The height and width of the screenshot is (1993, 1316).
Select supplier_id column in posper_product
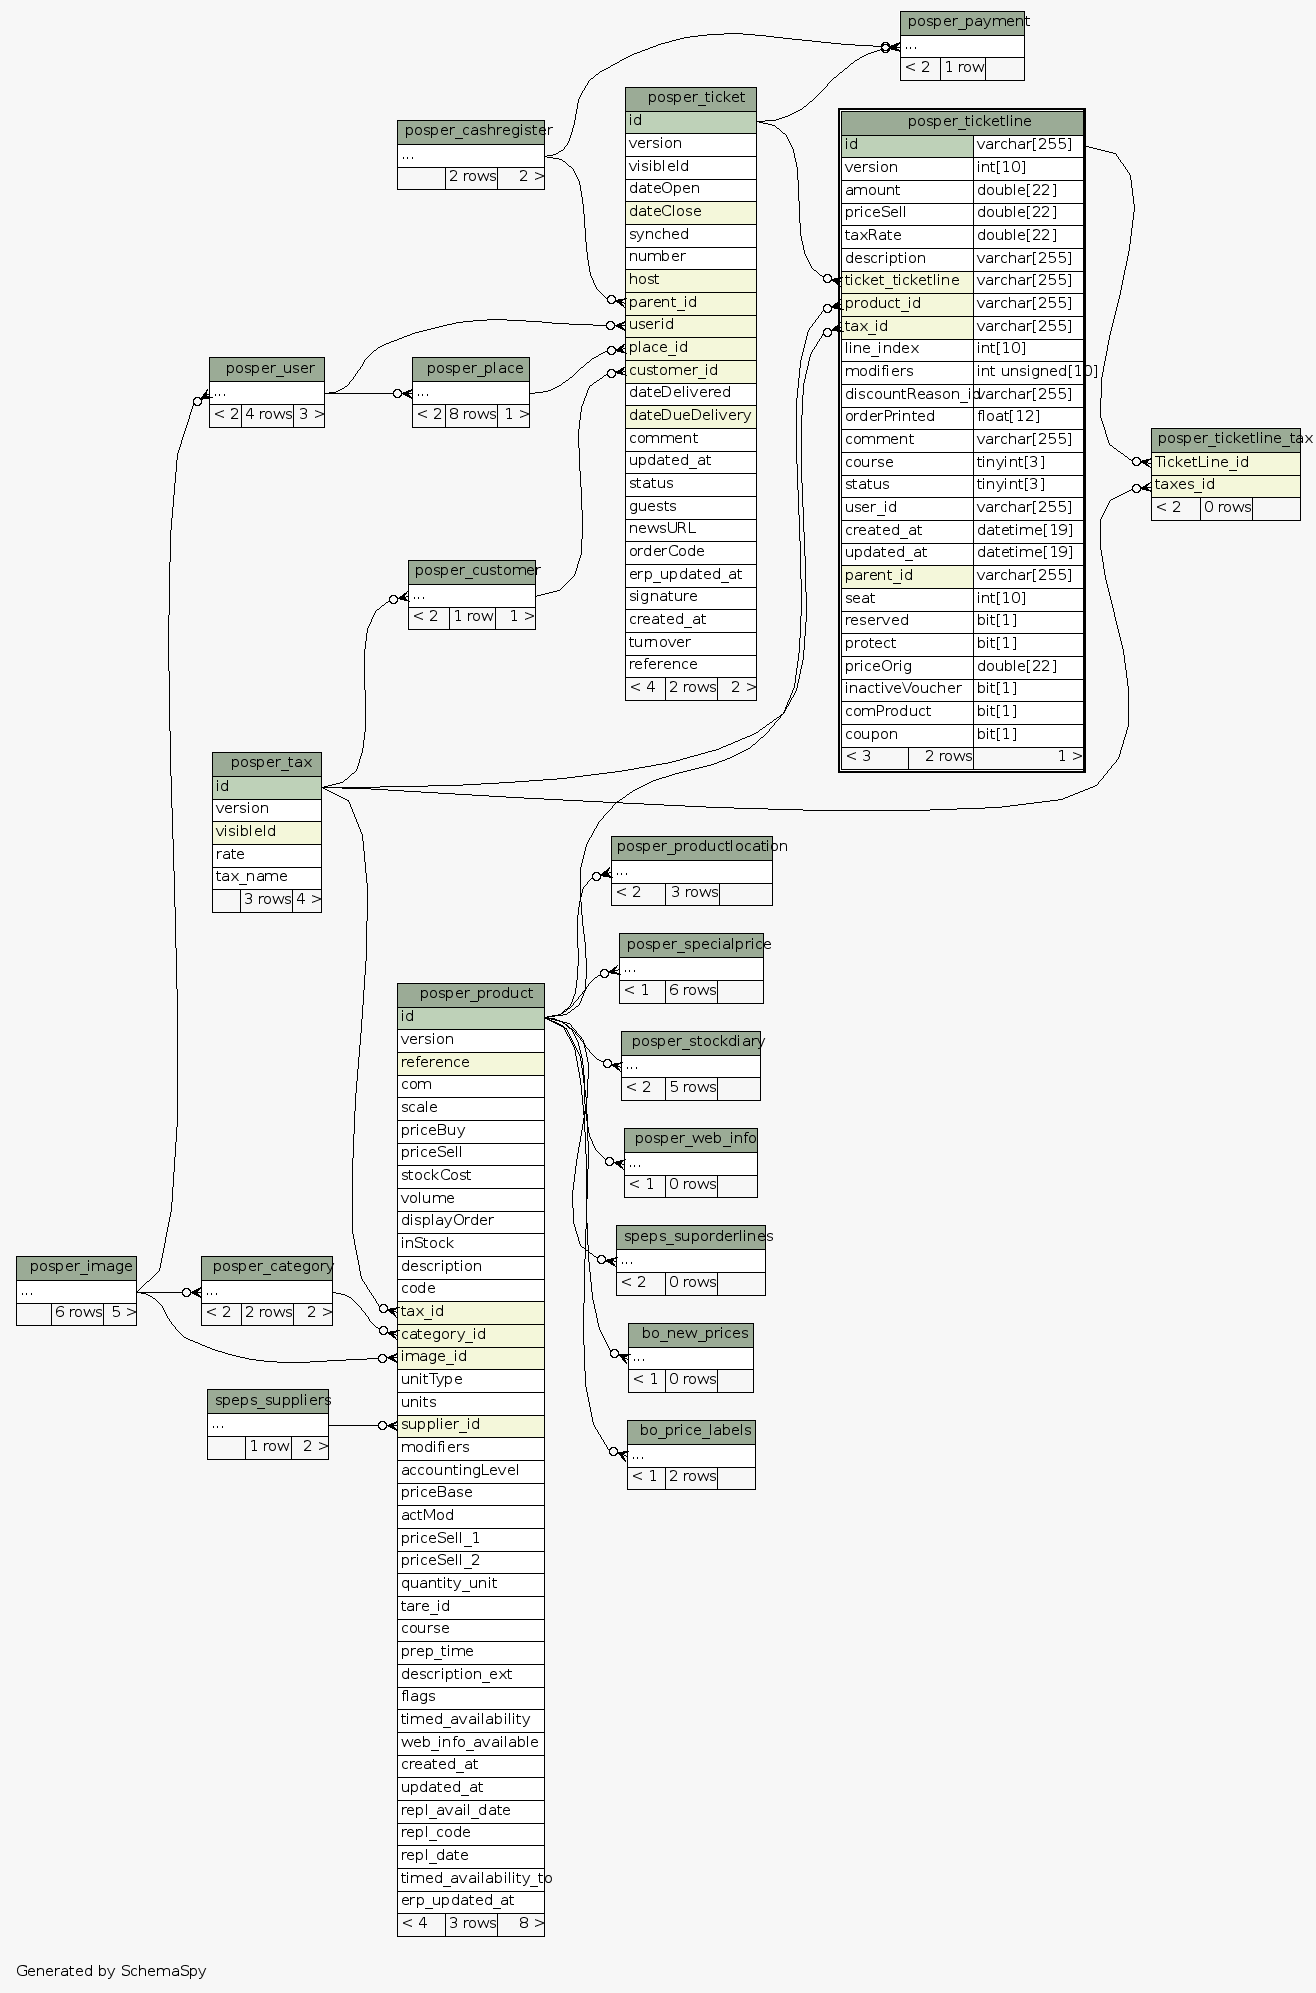(471, 1425)
